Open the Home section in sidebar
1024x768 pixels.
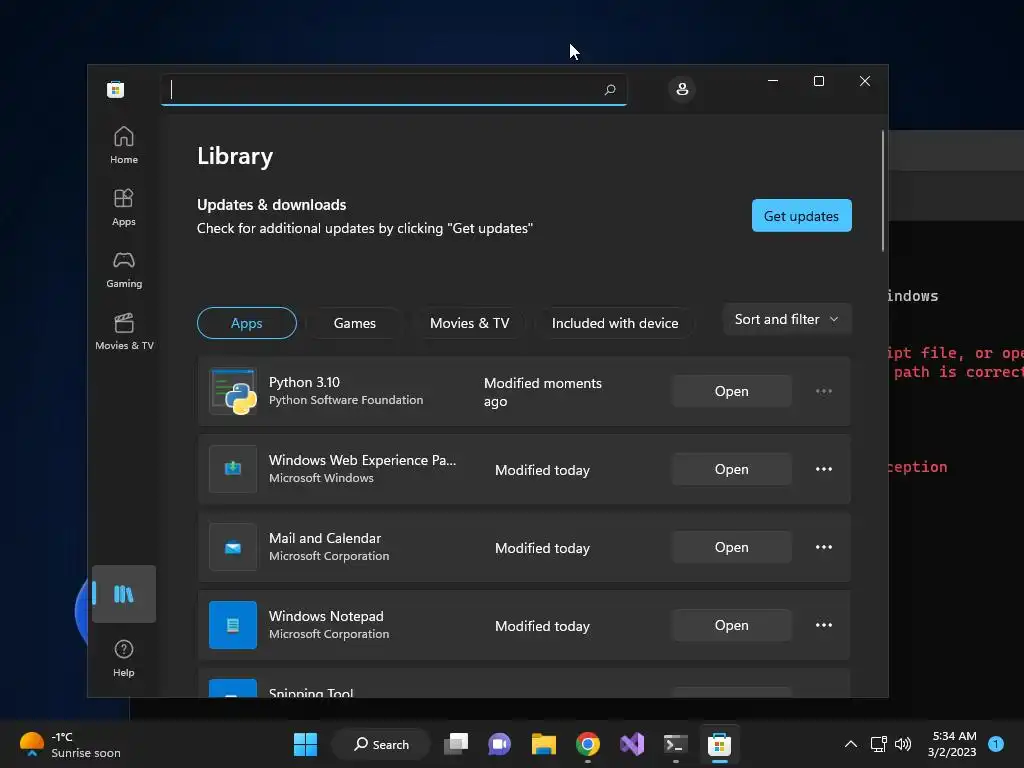[123, 145]
